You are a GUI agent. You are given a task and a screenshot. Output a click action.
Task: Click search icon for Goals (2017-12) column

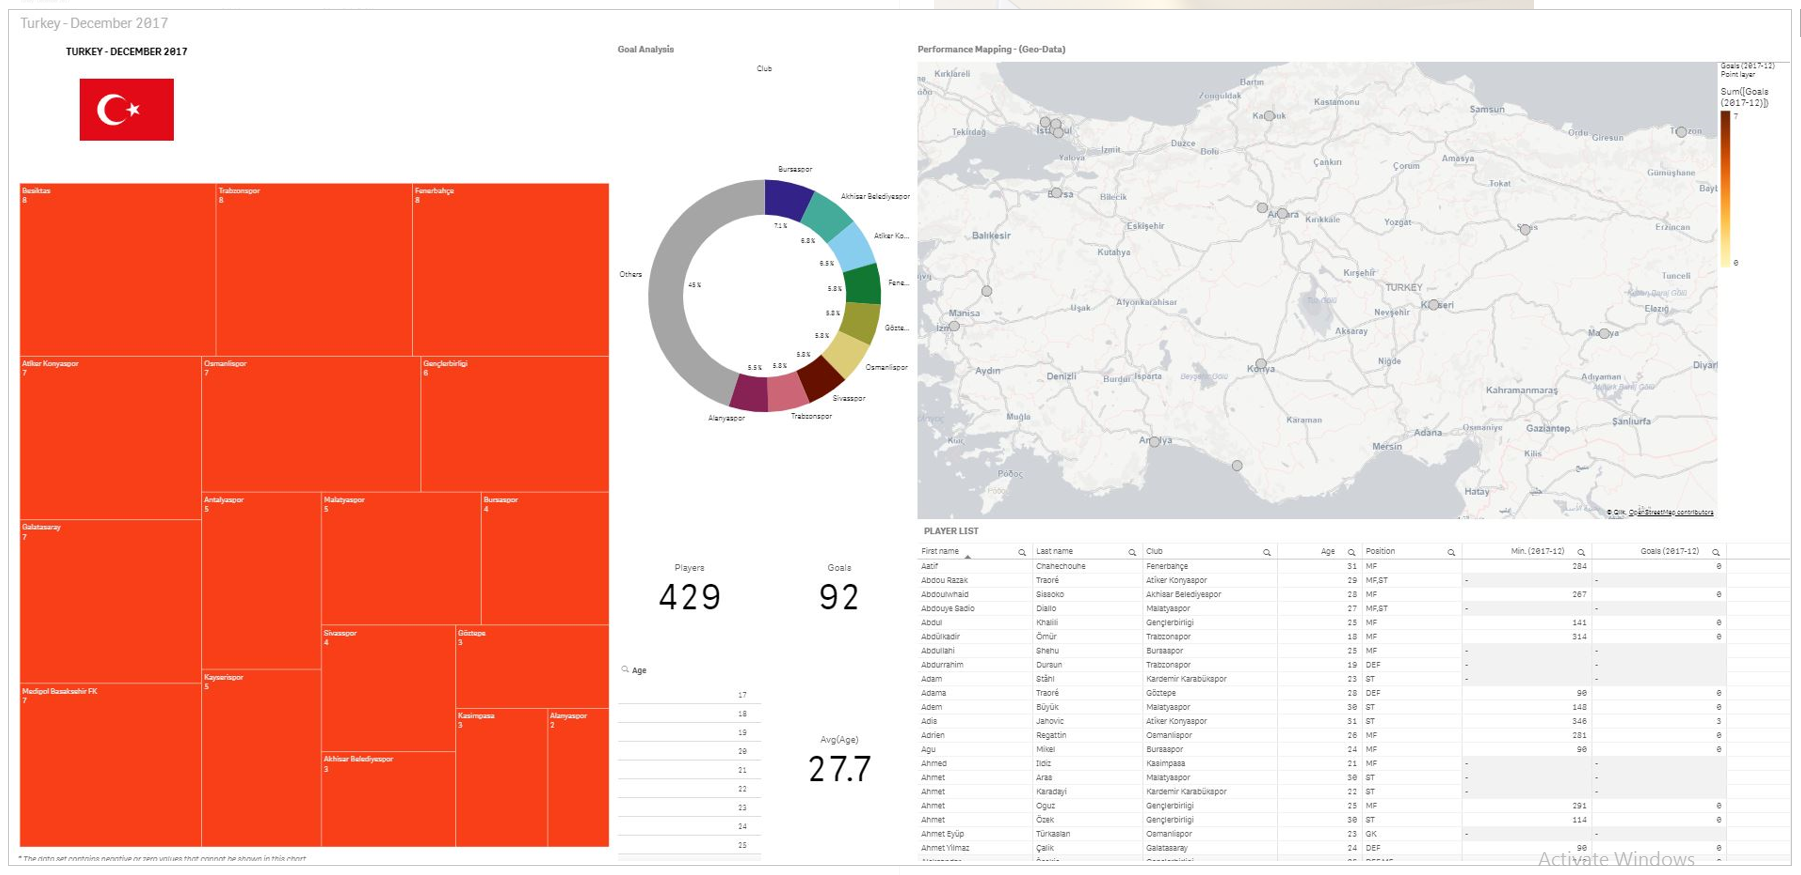1716,552
